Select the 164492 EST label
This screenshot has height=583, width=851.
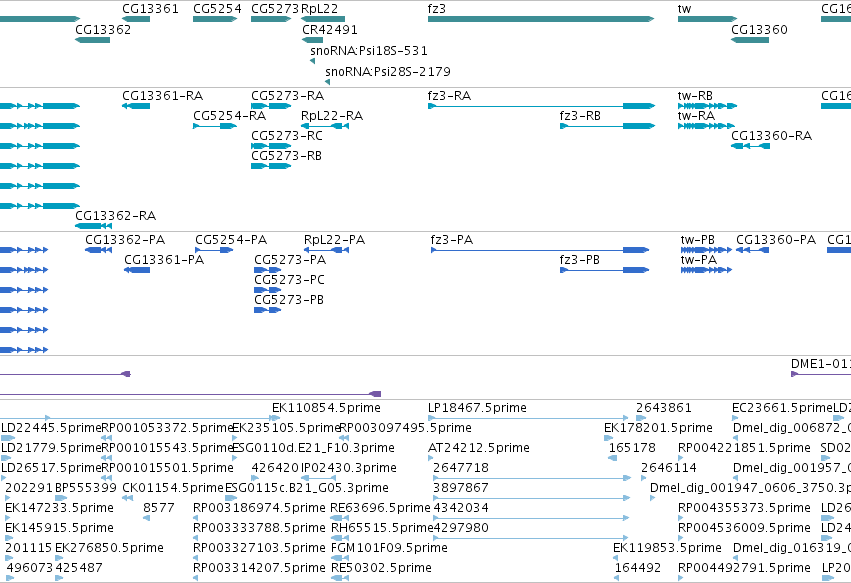point(638,568)
